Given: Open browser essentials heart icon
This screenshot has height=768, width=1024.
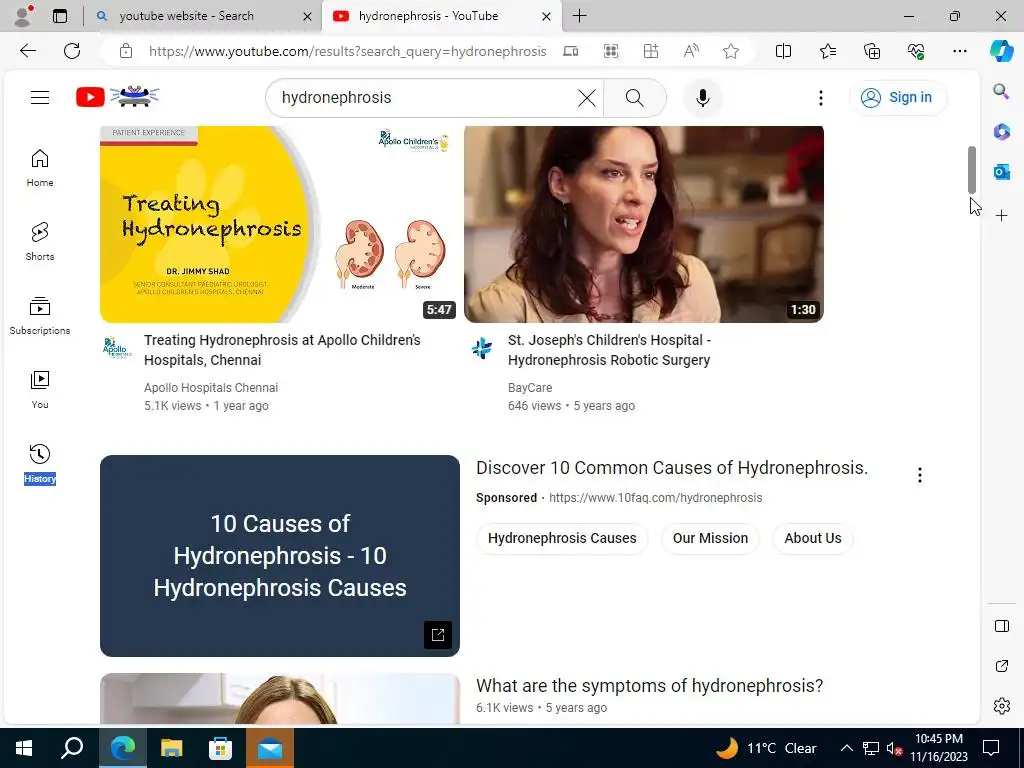Looking at the screenshot, I should point(916,51).
